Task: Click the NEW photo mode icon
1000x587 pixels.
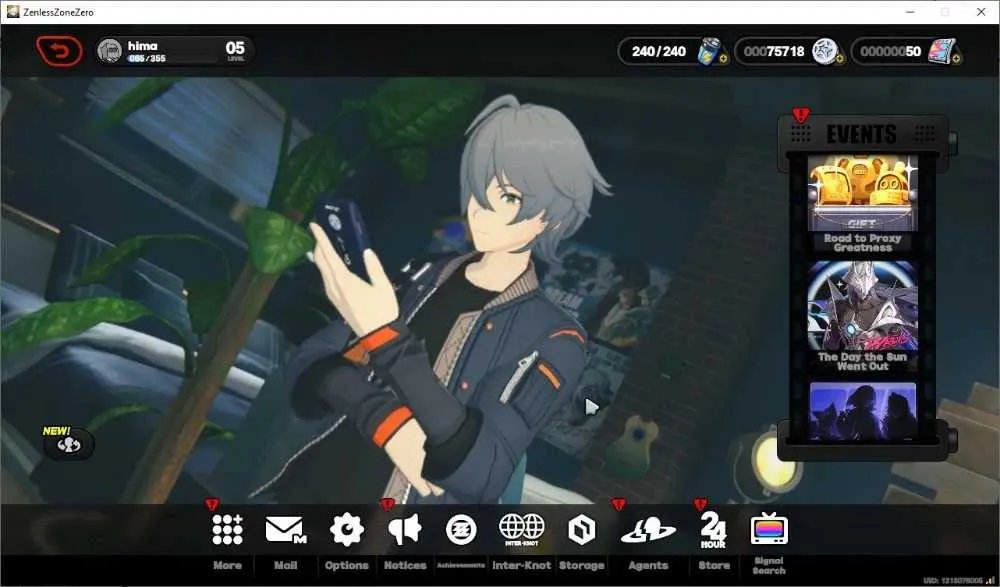Action: pos(68,445)
